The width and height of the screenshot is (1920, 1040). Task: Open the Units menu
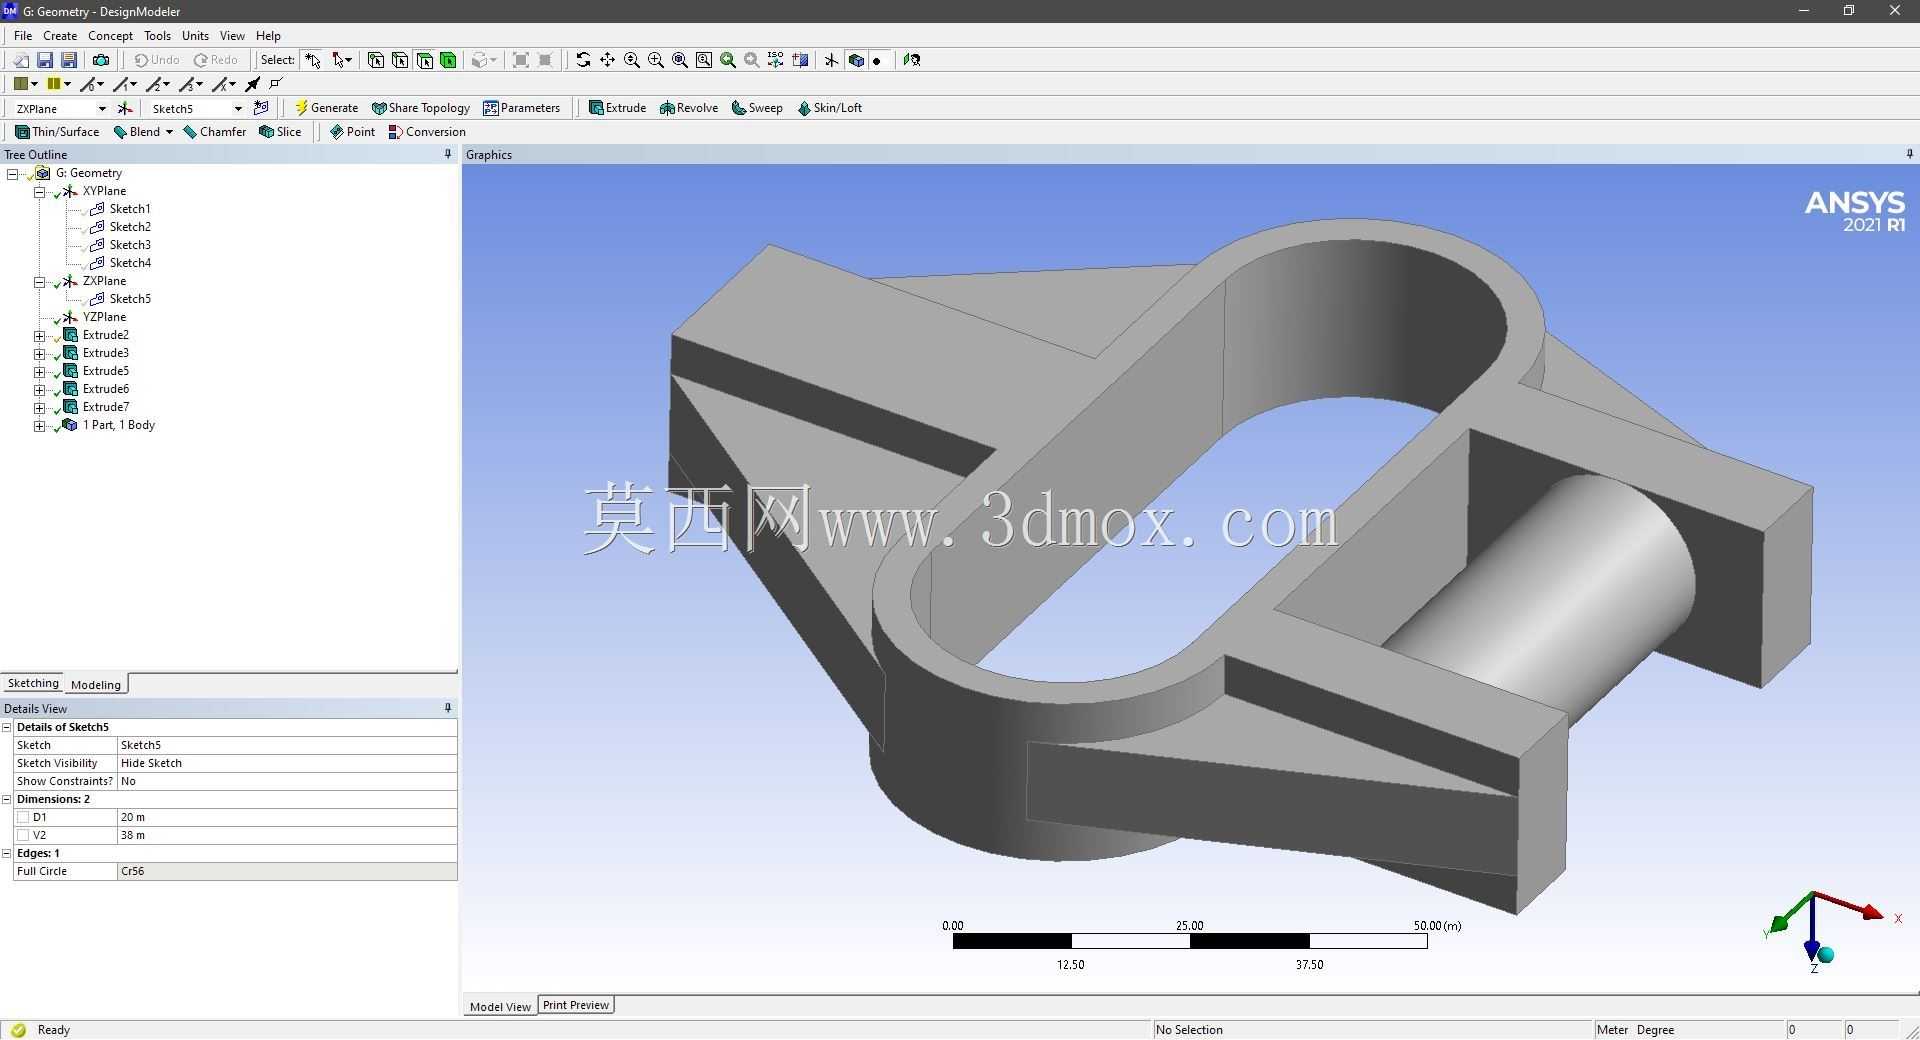tap(195, 36)
